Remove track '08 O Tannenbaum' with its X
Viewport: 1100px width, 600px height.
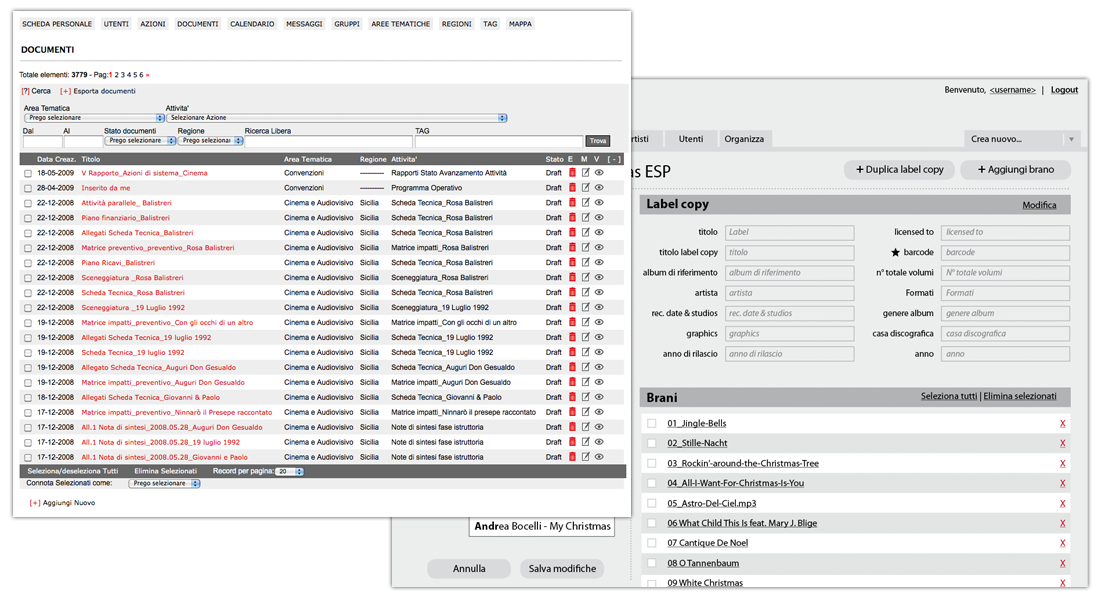click(1062, 564)
